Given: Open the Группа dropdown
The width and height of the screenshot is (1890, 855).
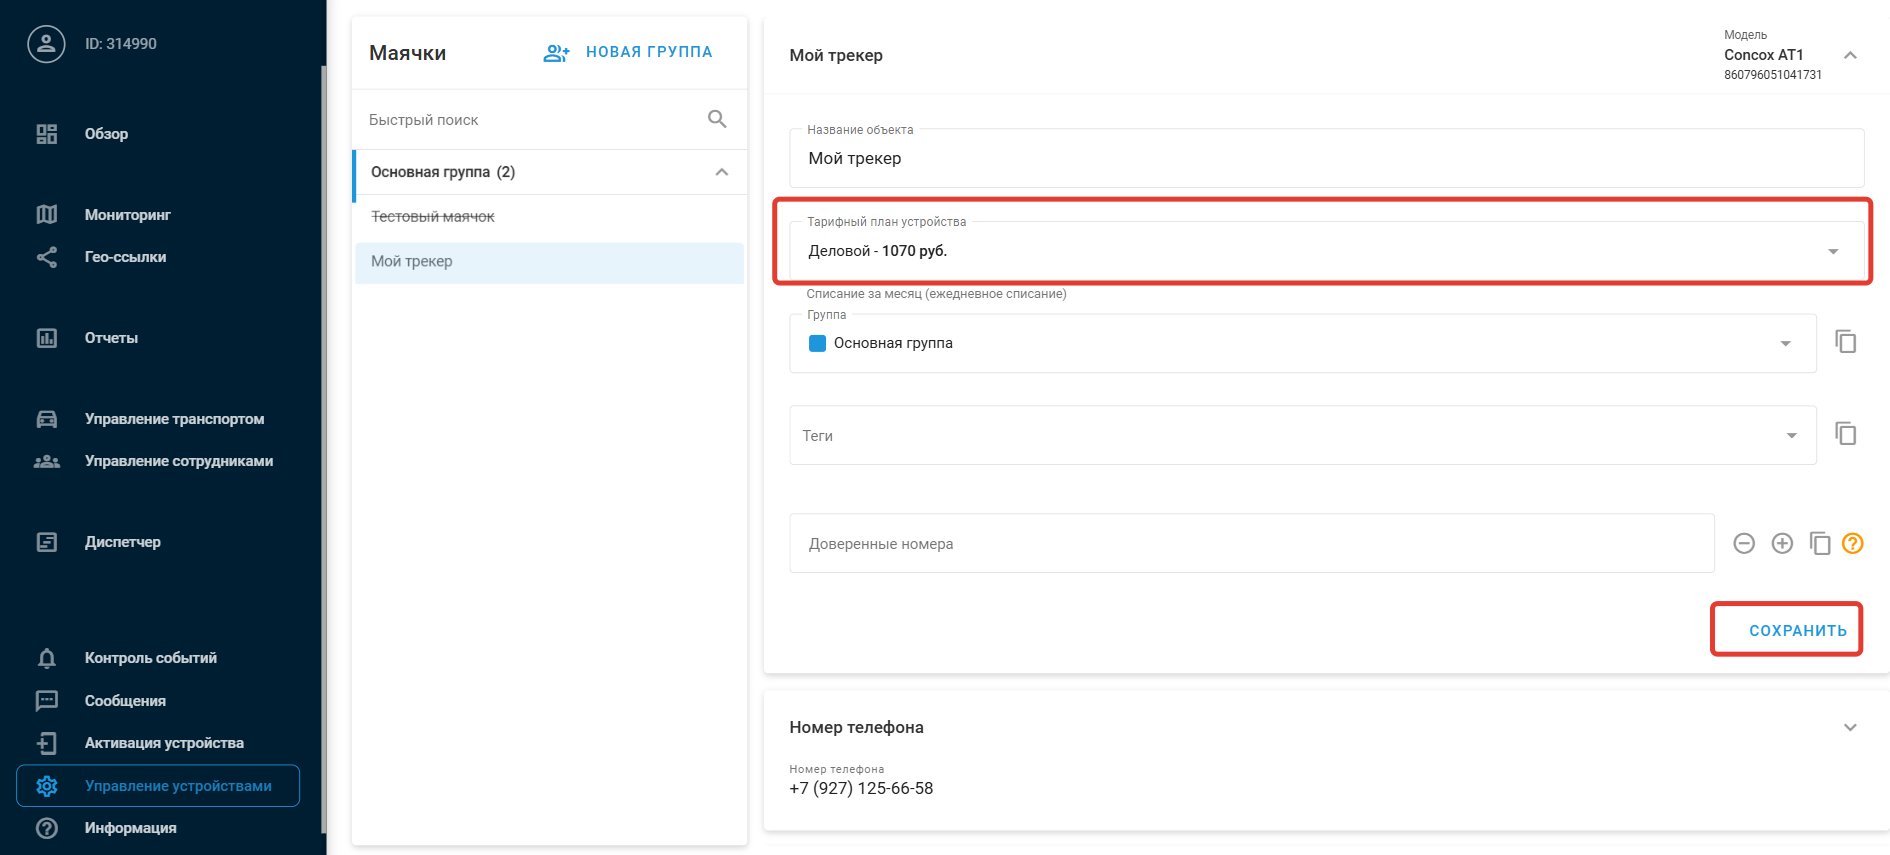Looking at the screenshot, I should [x=1785, y=344].
